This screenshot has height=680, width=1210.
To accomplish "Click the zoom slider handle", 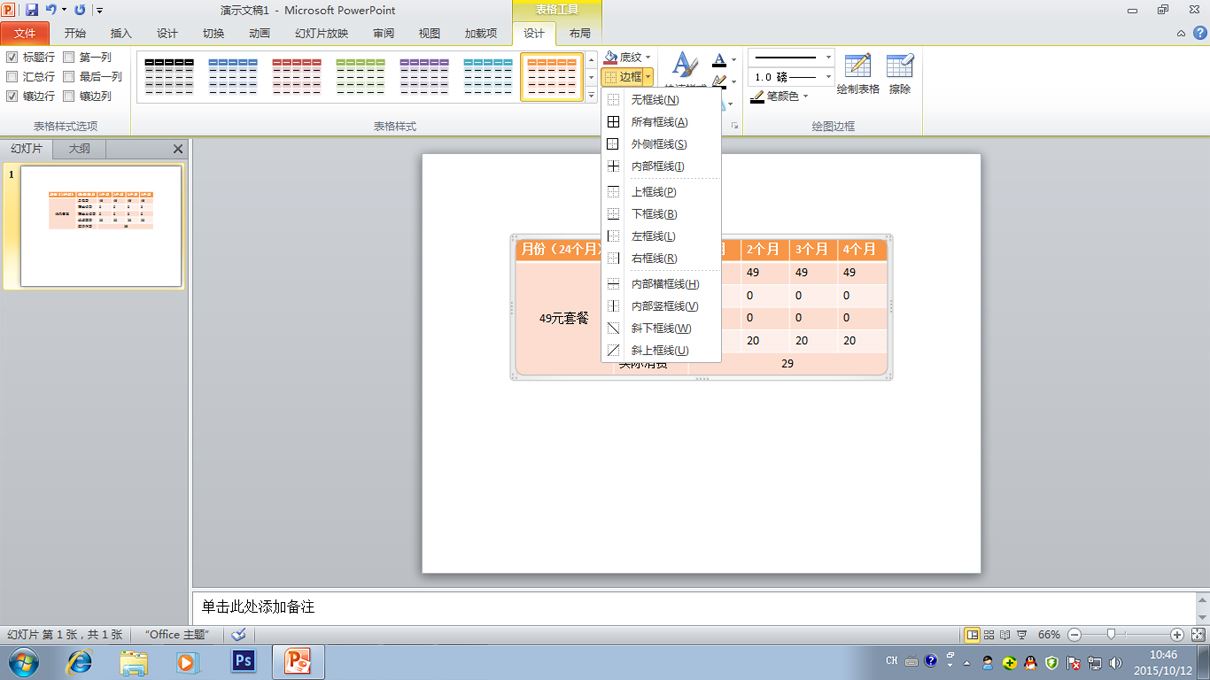I will tap(1110, 635).
